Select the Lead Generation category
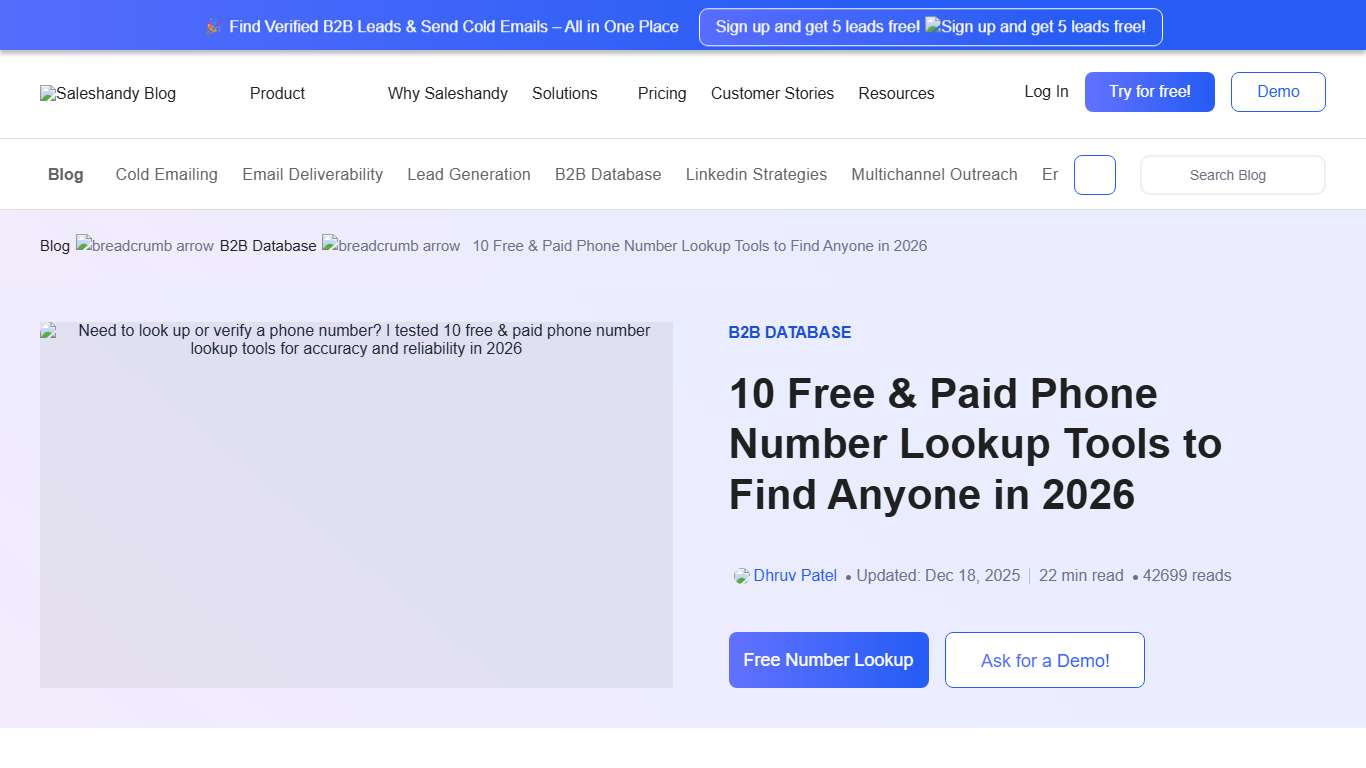 tap(468, 174)
